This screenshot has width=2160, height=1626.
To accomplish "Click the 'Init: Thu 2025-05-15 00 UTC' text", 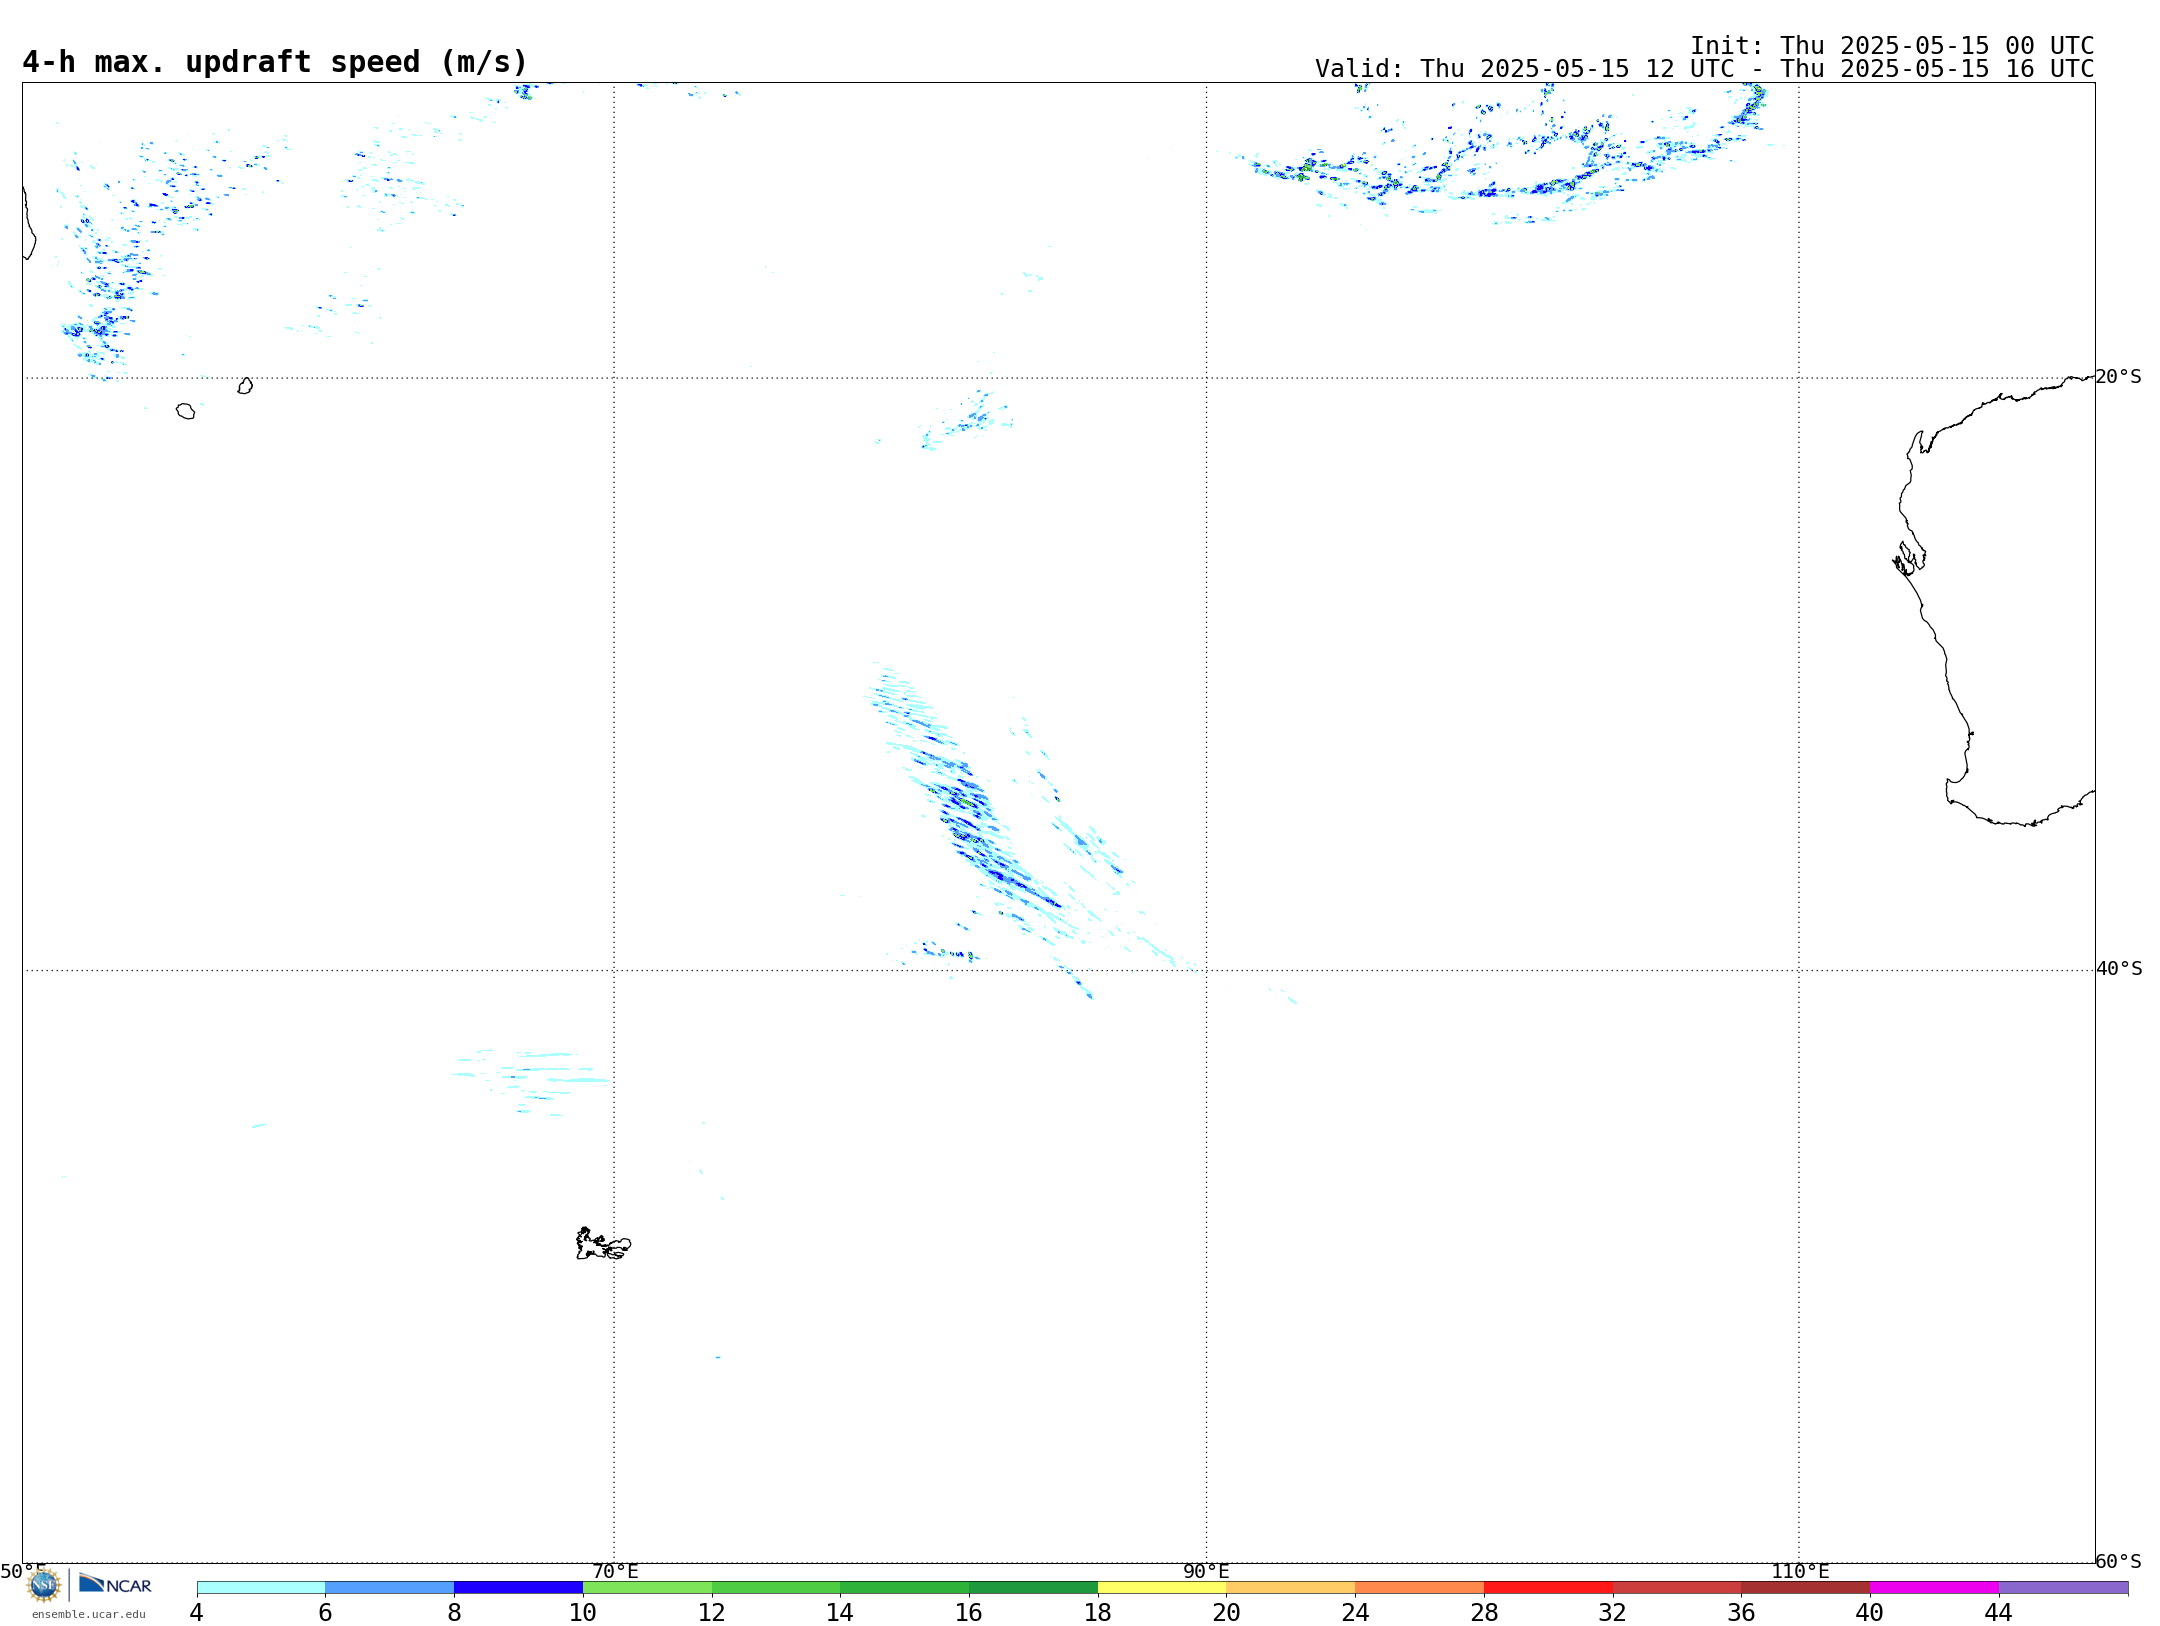I will (x=1892, y=46).
